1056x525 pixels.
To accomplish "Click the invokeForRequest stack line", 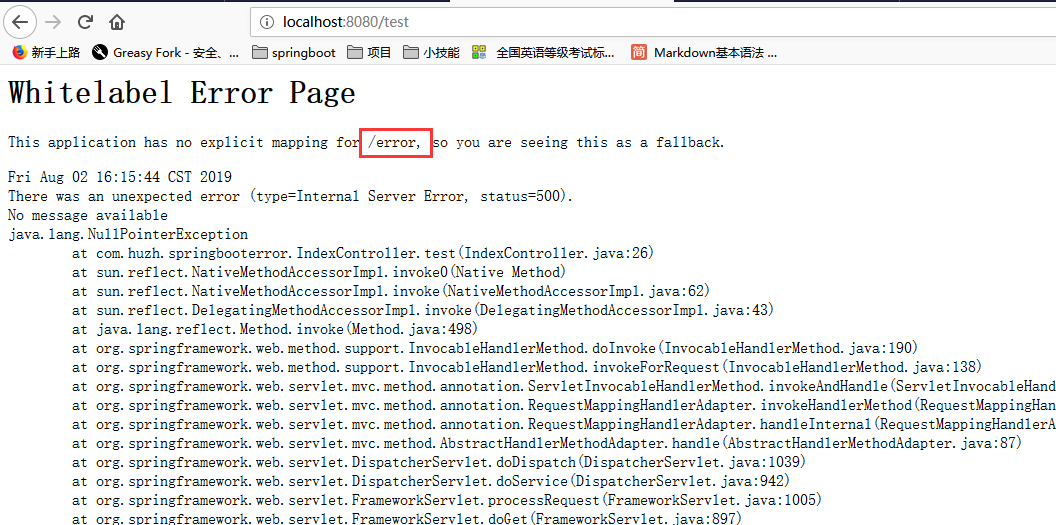I will pos(527,368).
